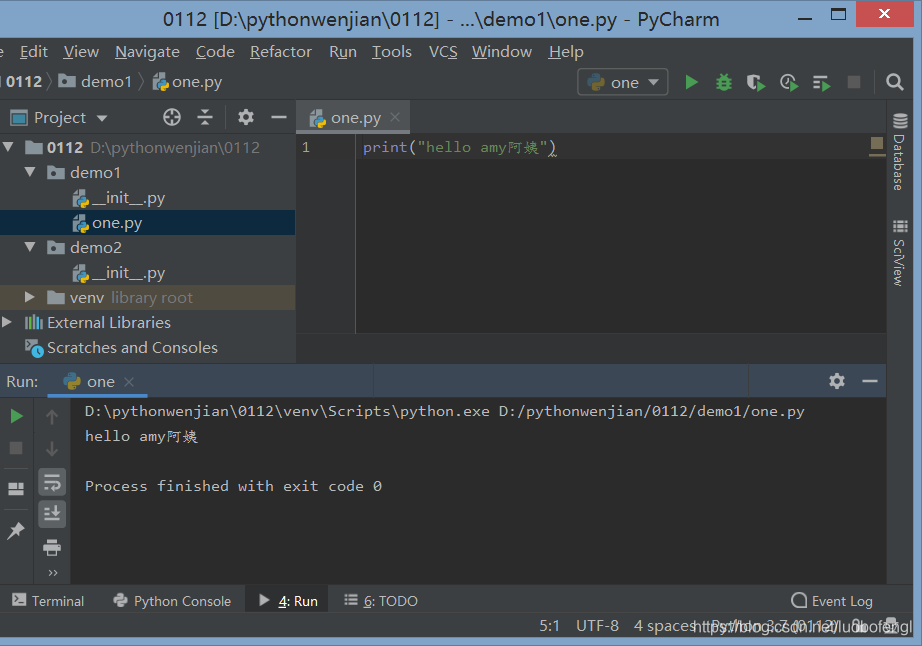Collapse the 0112 root folder
The height and width of the screenshot is (646, 922).
click(x=8, y=147)
